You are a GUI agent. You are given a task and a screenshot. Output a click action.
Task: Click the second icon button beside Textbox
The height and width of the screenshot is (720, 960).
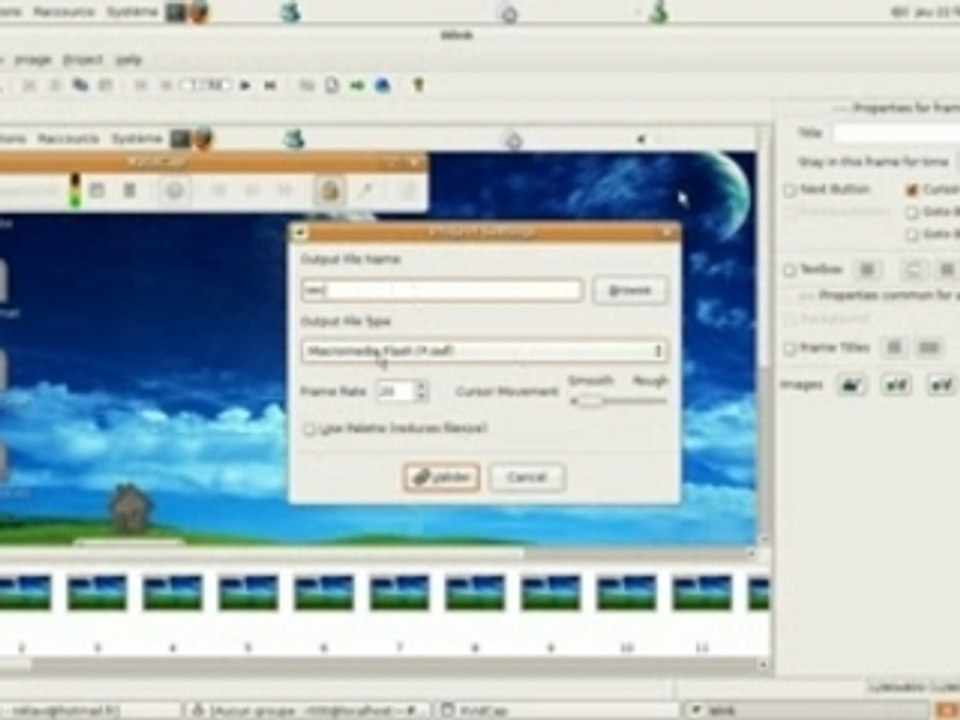[913, 269]
